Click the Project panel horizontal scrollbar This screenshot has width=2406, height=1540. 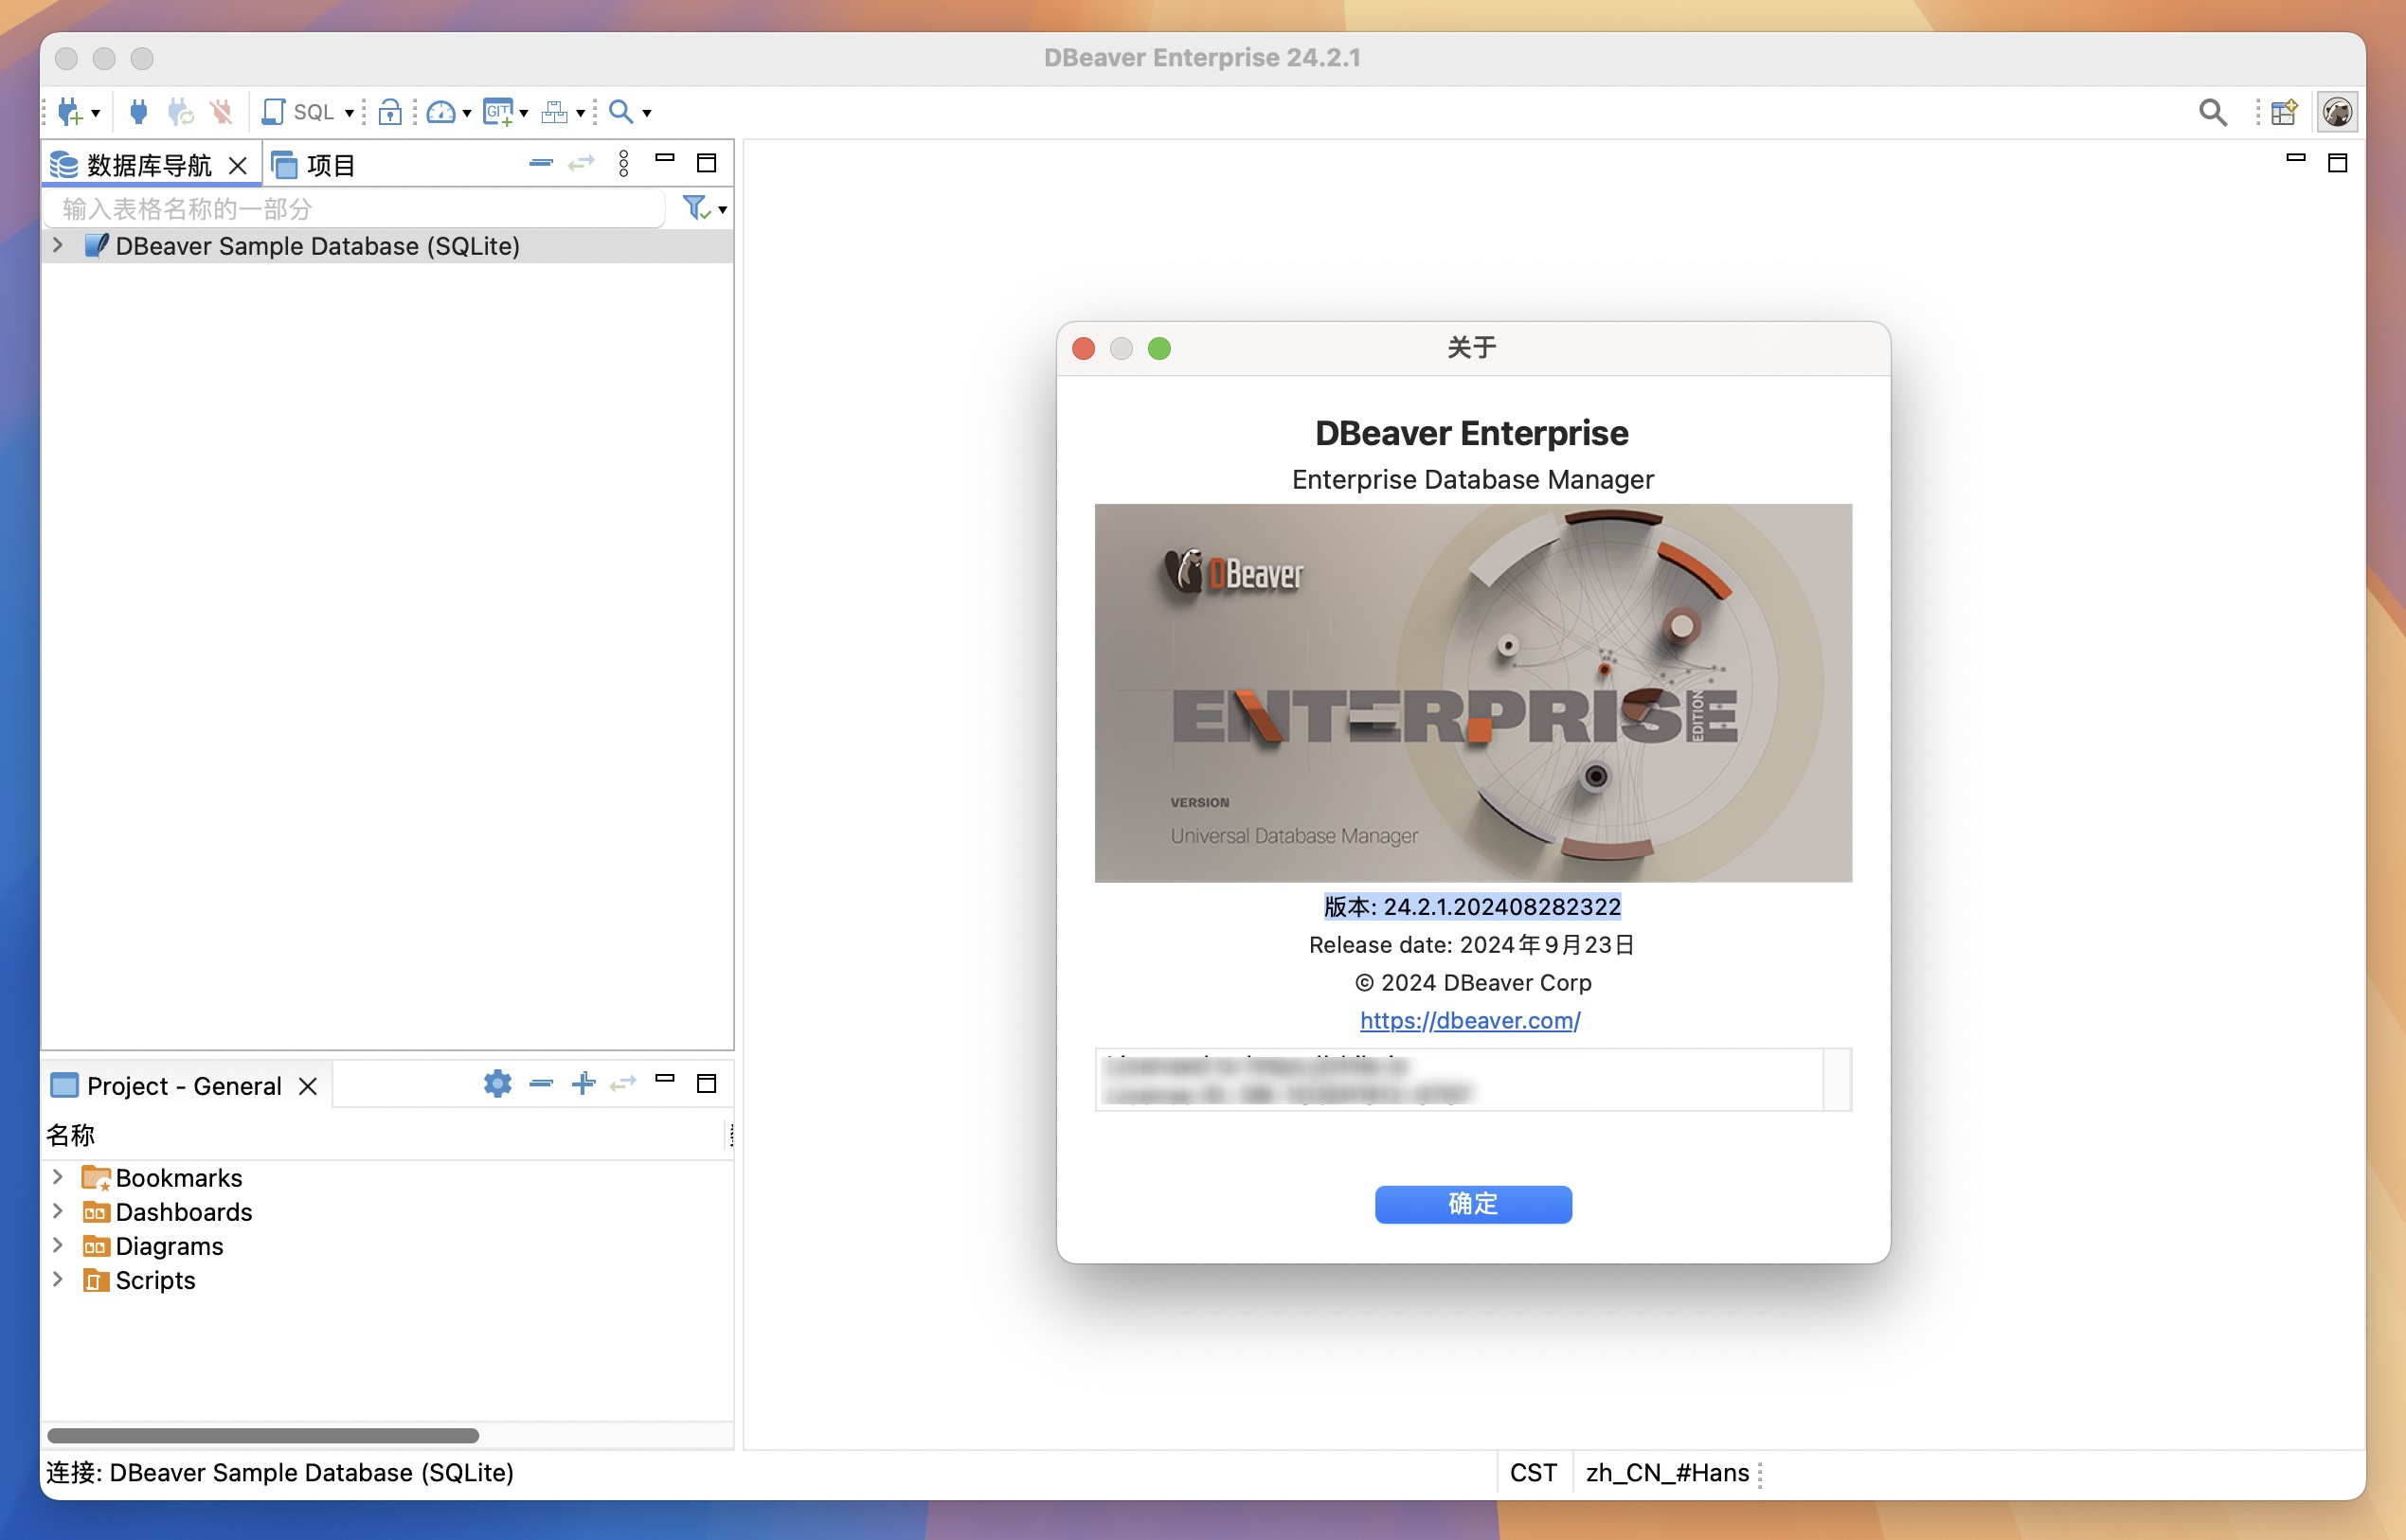coord(263,1435)
